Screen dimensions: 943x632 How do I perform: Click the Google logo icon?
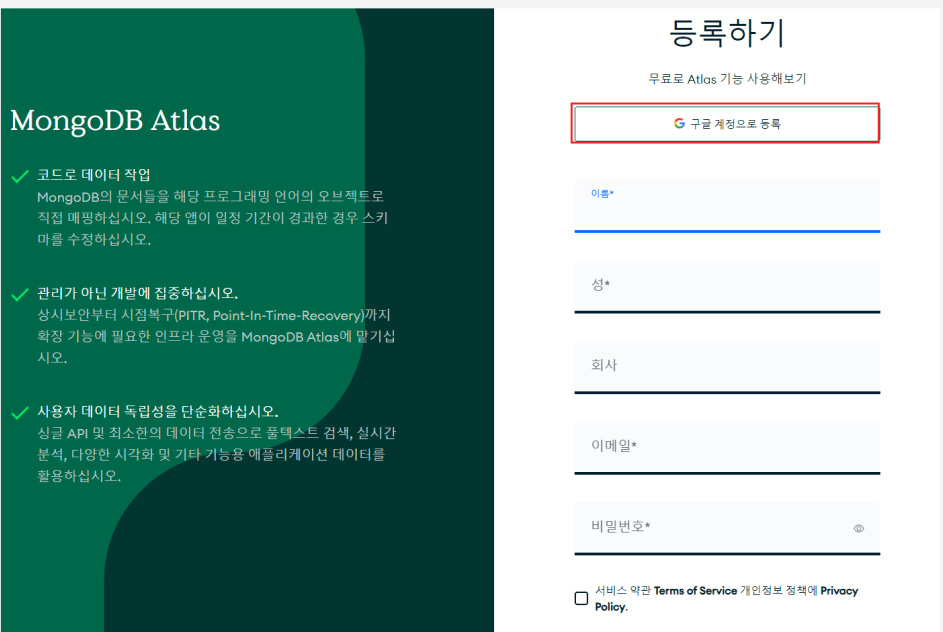(679, 123)
